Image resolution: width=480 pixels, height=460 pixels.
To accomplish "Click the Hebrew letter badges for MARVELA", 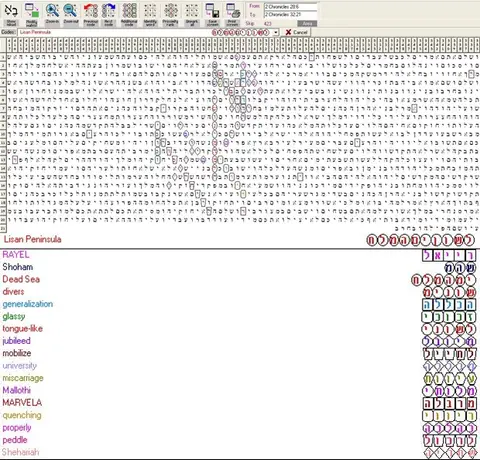I will coord(449,403).
